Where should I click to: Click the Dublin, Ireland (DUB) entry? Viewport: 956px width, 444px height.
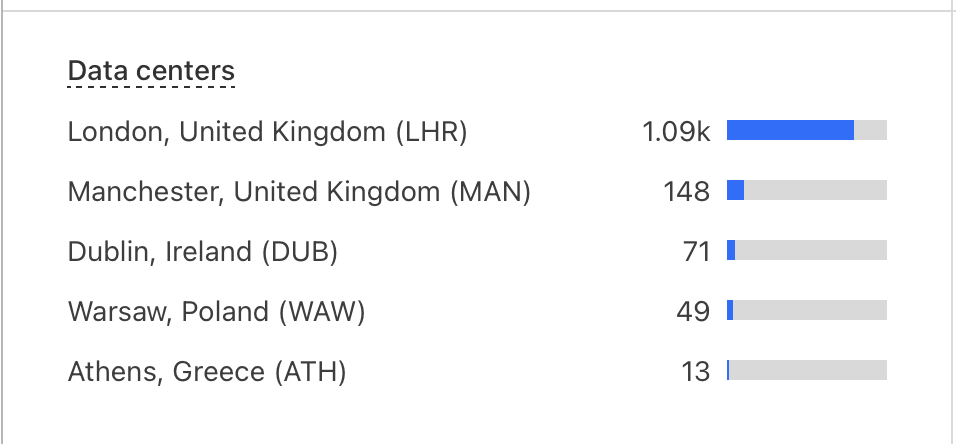pos(203,252)
